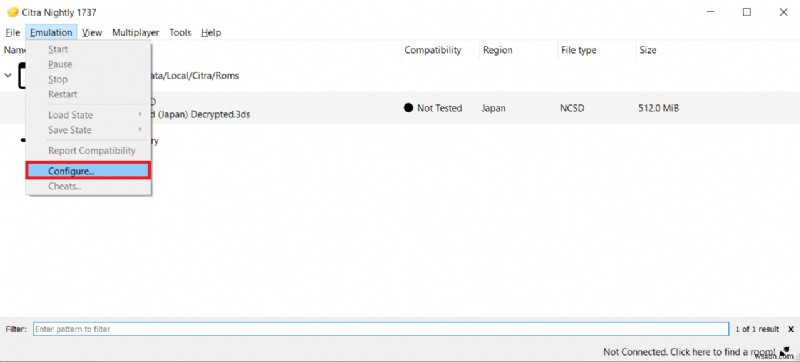Sort by the Size column header
The image size is (800, 362).
click(x=647, y=50)
